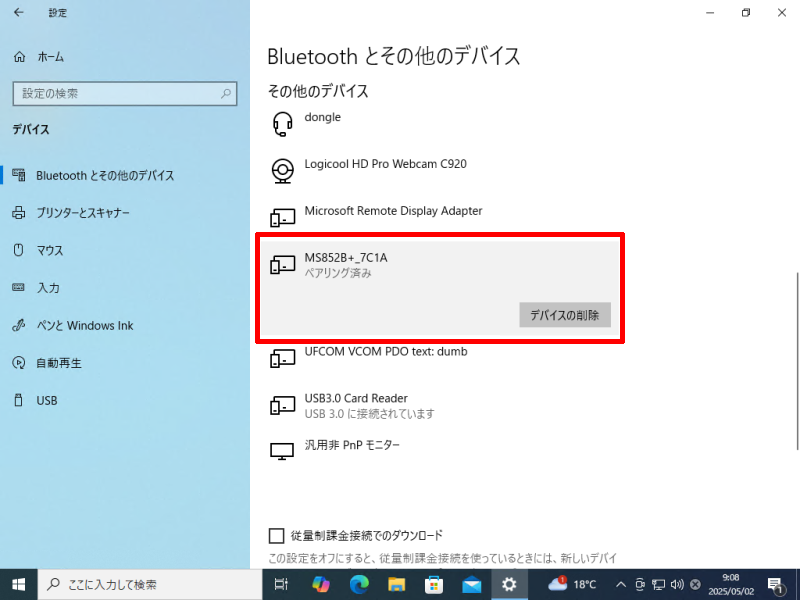Click the autoplay icon next to 自動再生
This screenshot has width=800, height=600.
click(19, 363)
